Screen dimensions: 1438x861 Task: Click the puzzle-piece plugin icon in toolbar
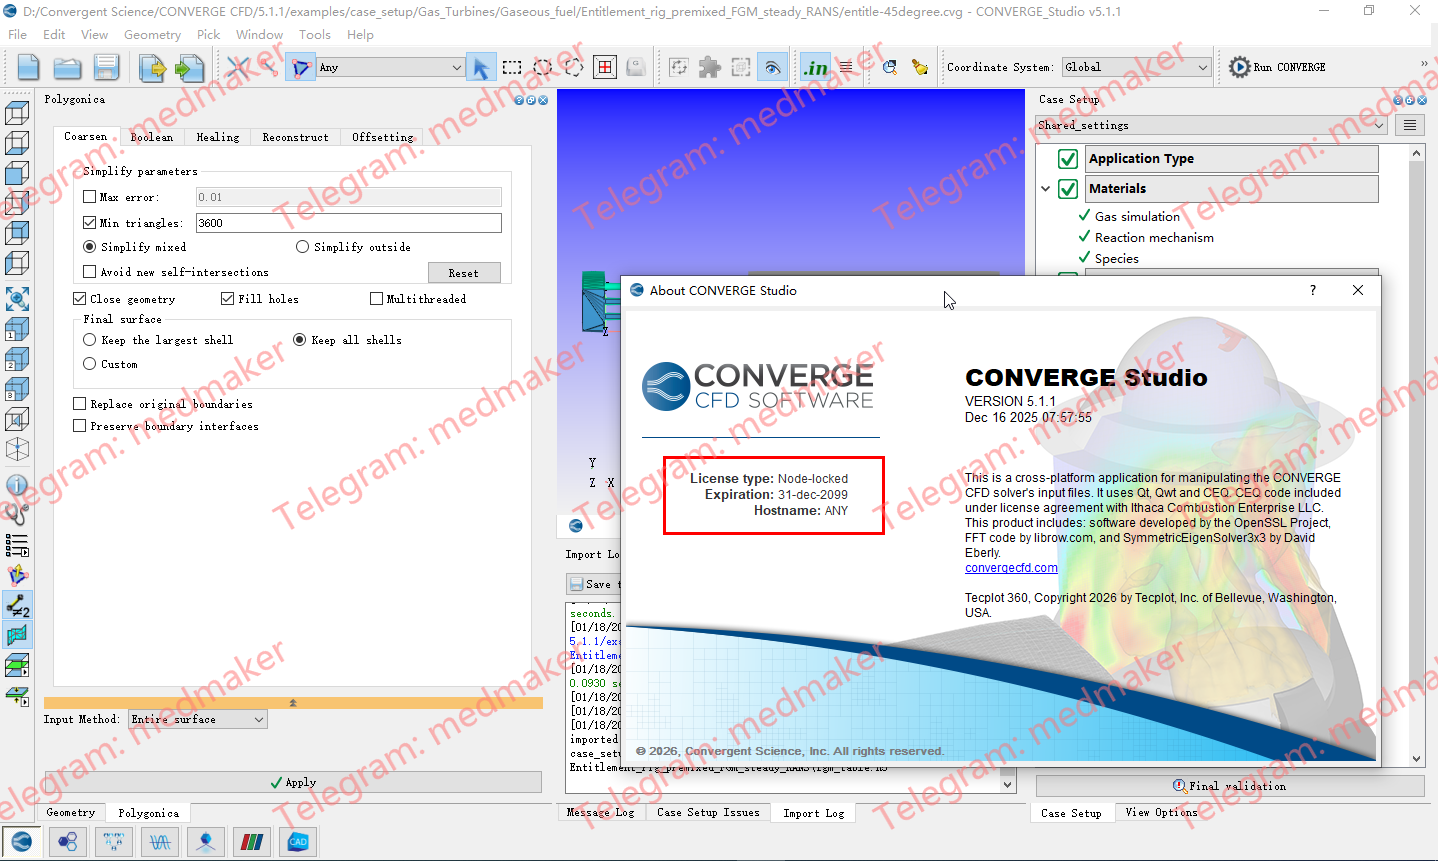tap(707, 66)
